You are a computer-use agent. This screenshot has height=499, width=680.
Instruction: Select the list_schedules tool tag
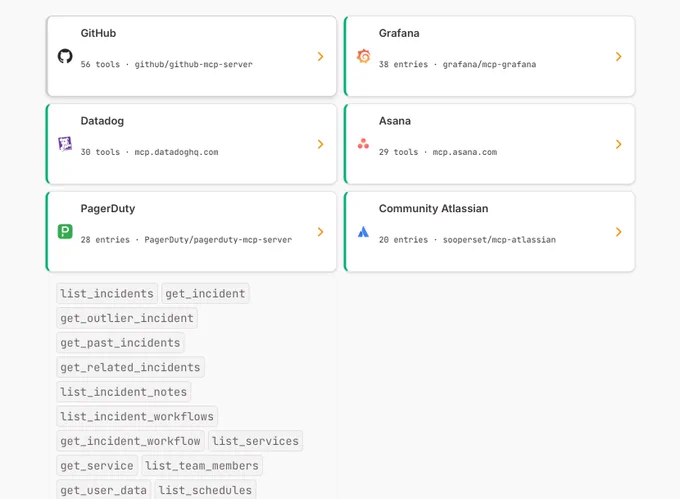[x=205, y=490]
